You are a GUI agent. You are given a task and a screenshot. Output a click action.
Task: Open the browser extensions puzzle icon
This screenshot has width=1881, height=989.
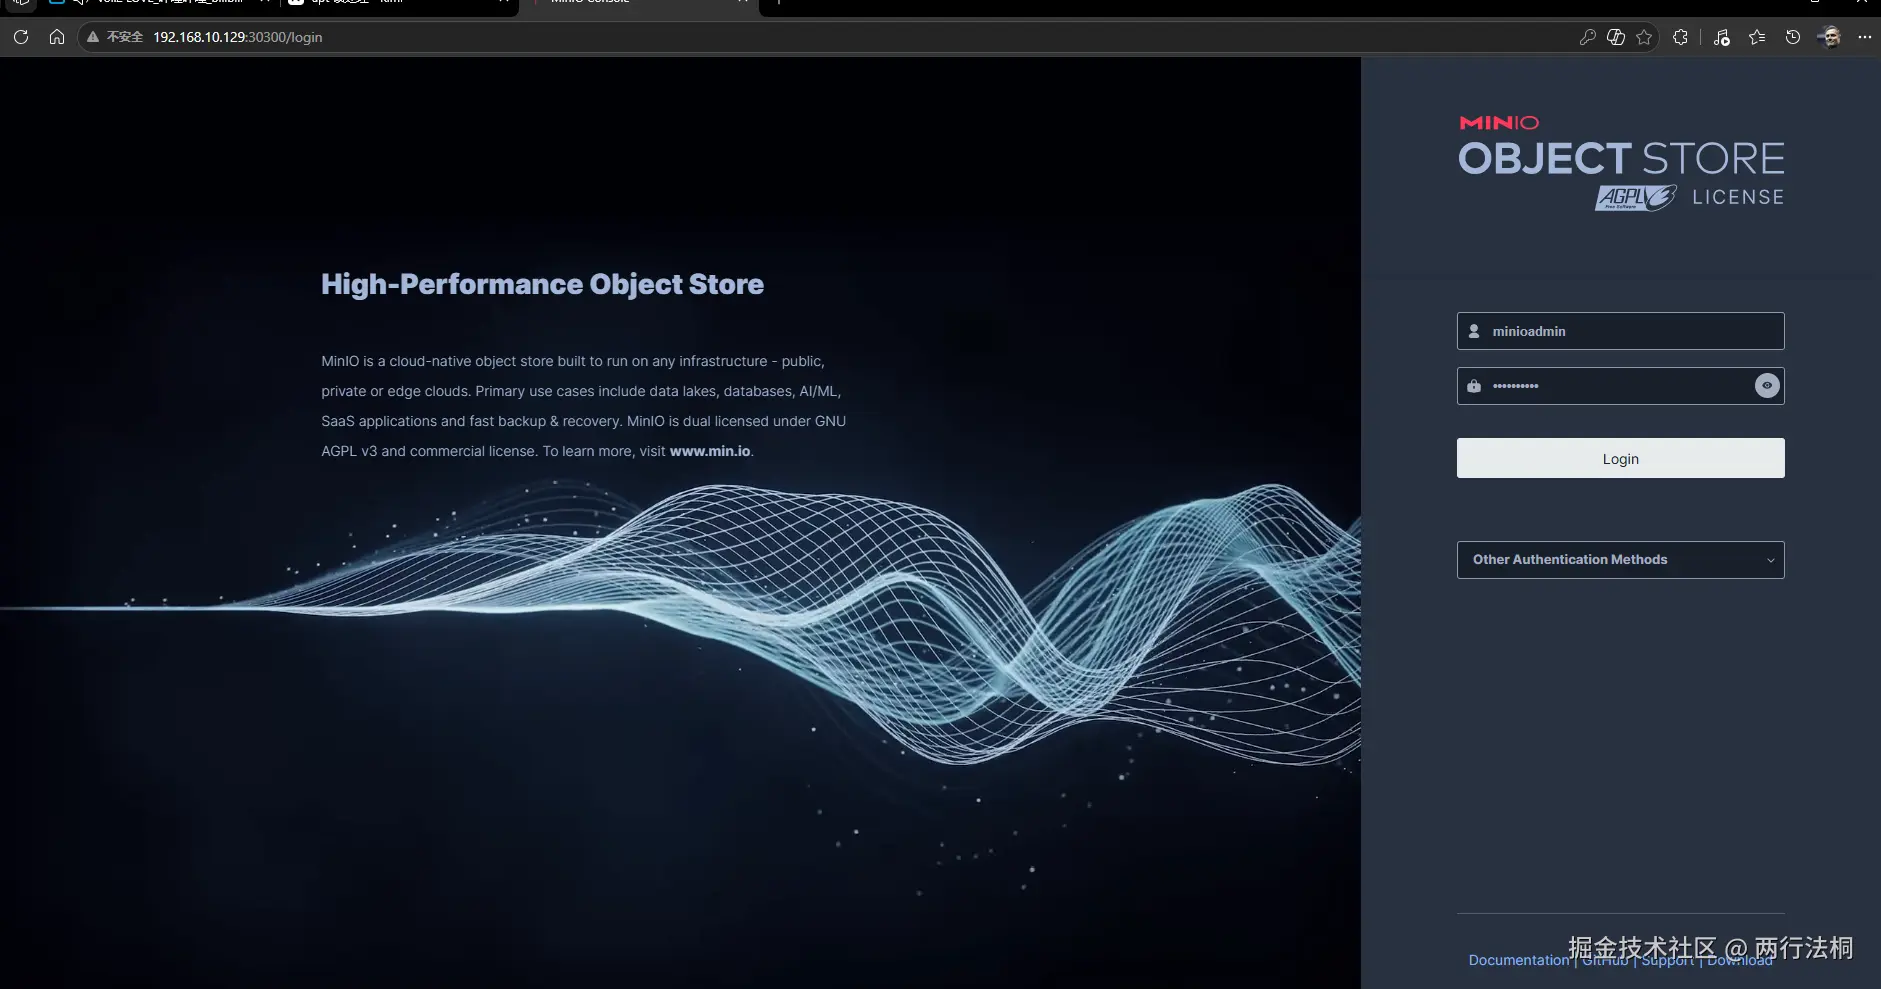(1681, 37)
